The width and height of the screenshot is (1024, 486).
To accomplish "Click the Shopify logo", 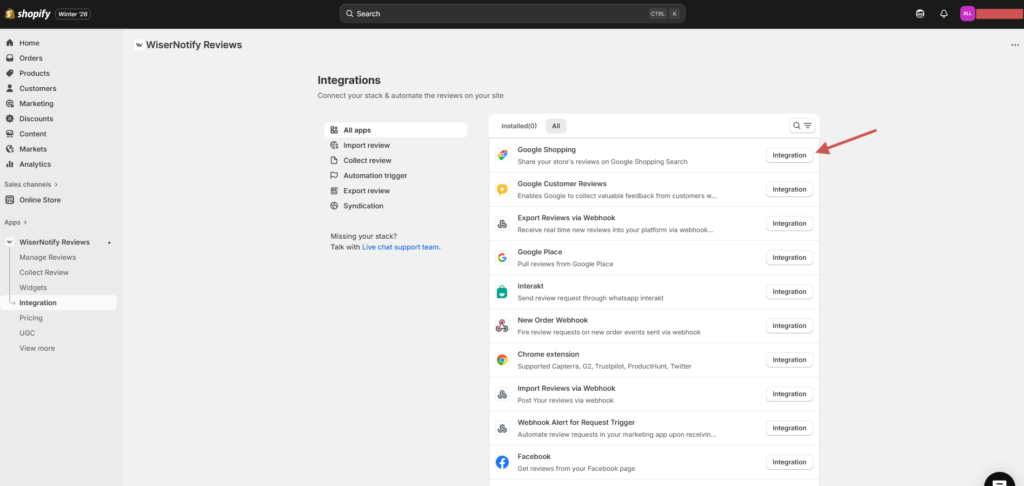I will pyautogui.click(x=29, y=14).
